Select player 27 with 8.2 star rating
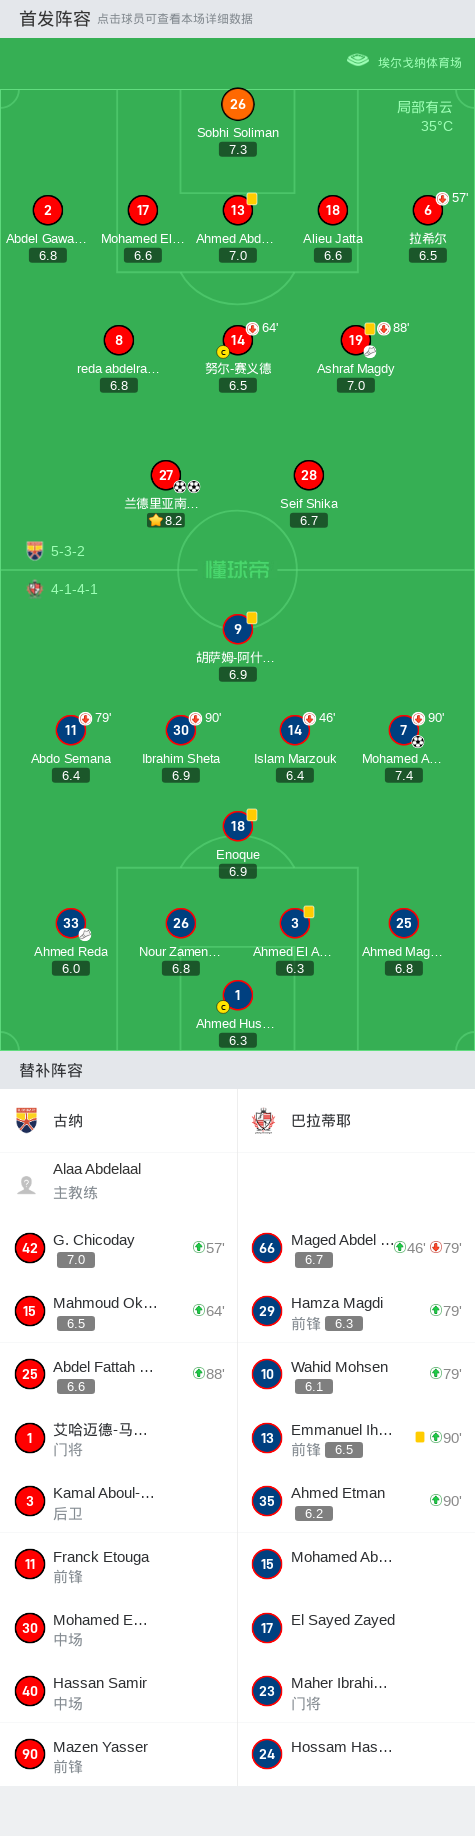475x1836 pixels. [x=166, y=475]
